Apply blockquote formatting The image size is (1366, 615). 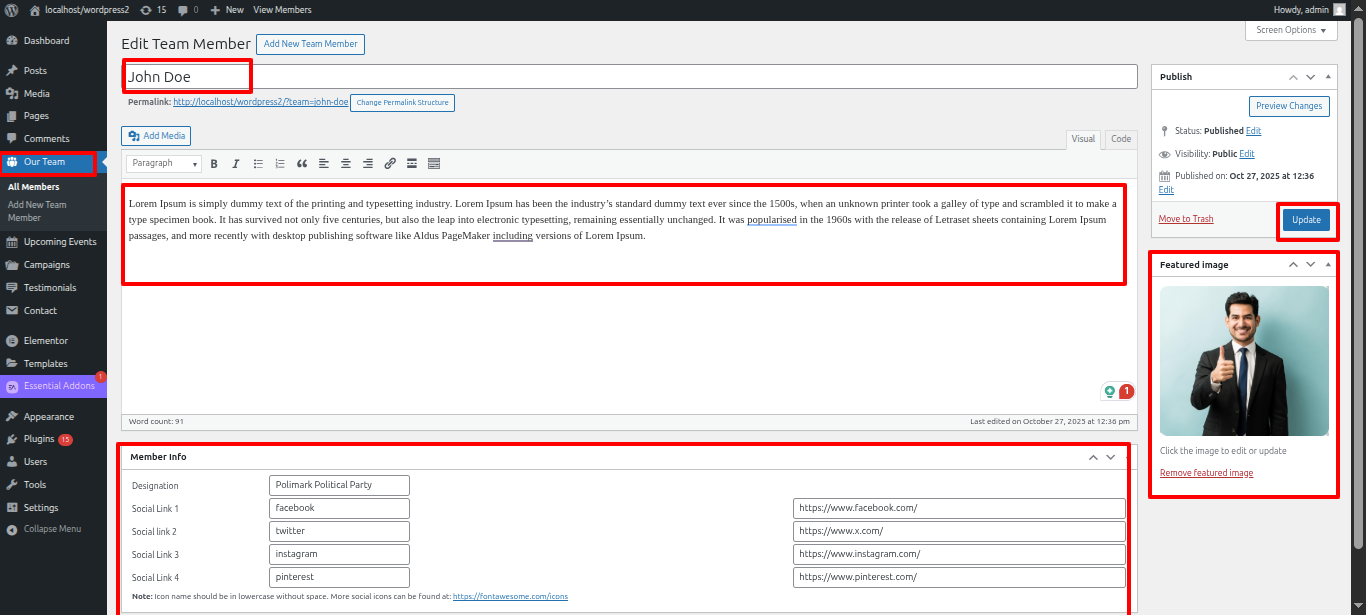302,164
